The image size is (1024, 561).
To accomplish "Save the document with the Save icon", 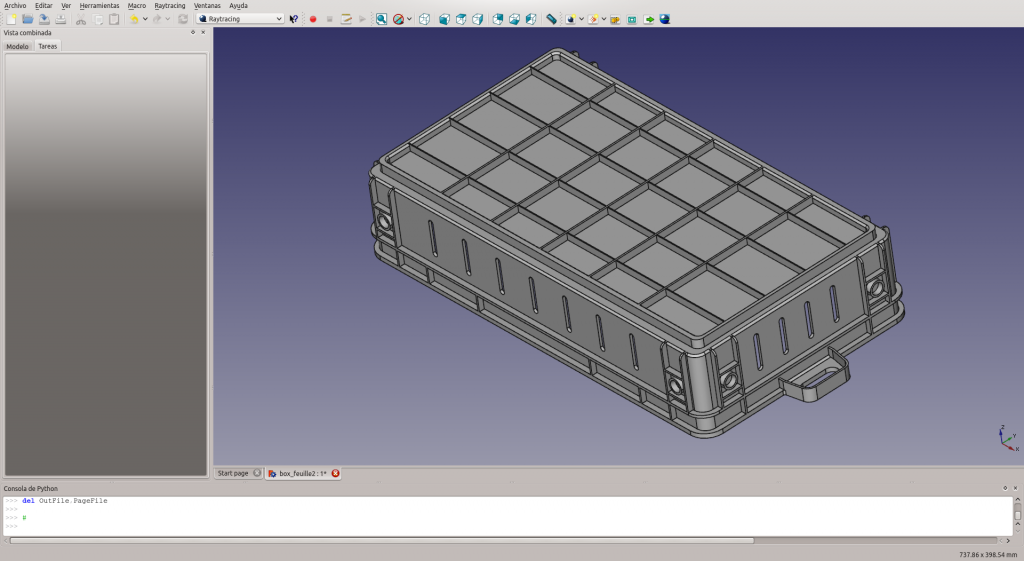I will (x=44, y=19).
